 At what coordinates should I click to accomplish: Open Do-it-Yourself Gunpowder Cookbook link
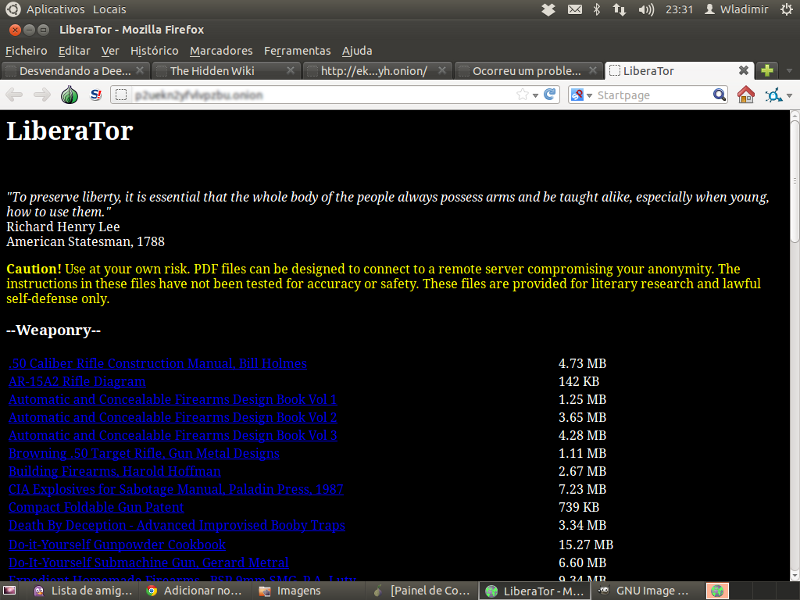tap(117, 545)
